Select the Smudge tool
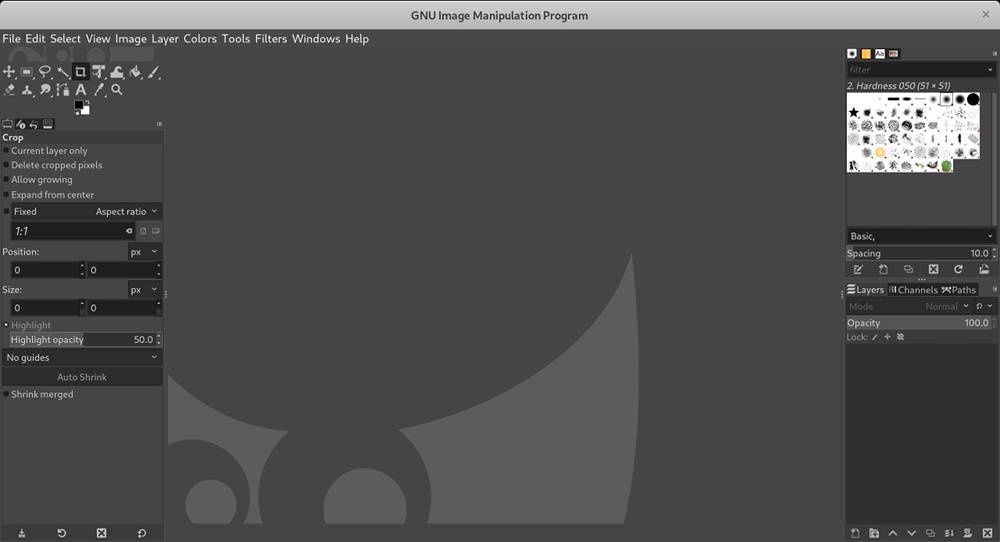 pyautogui.click(x=45, y=90)
